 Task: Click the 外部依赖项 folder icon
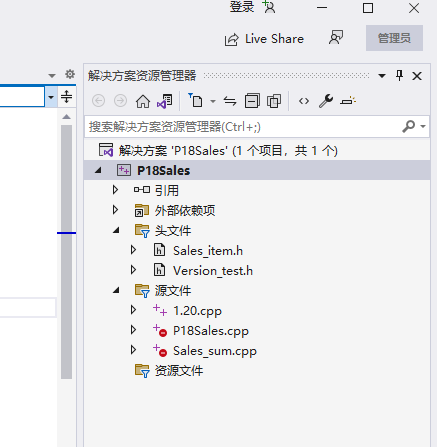click(x=142, y=210)
